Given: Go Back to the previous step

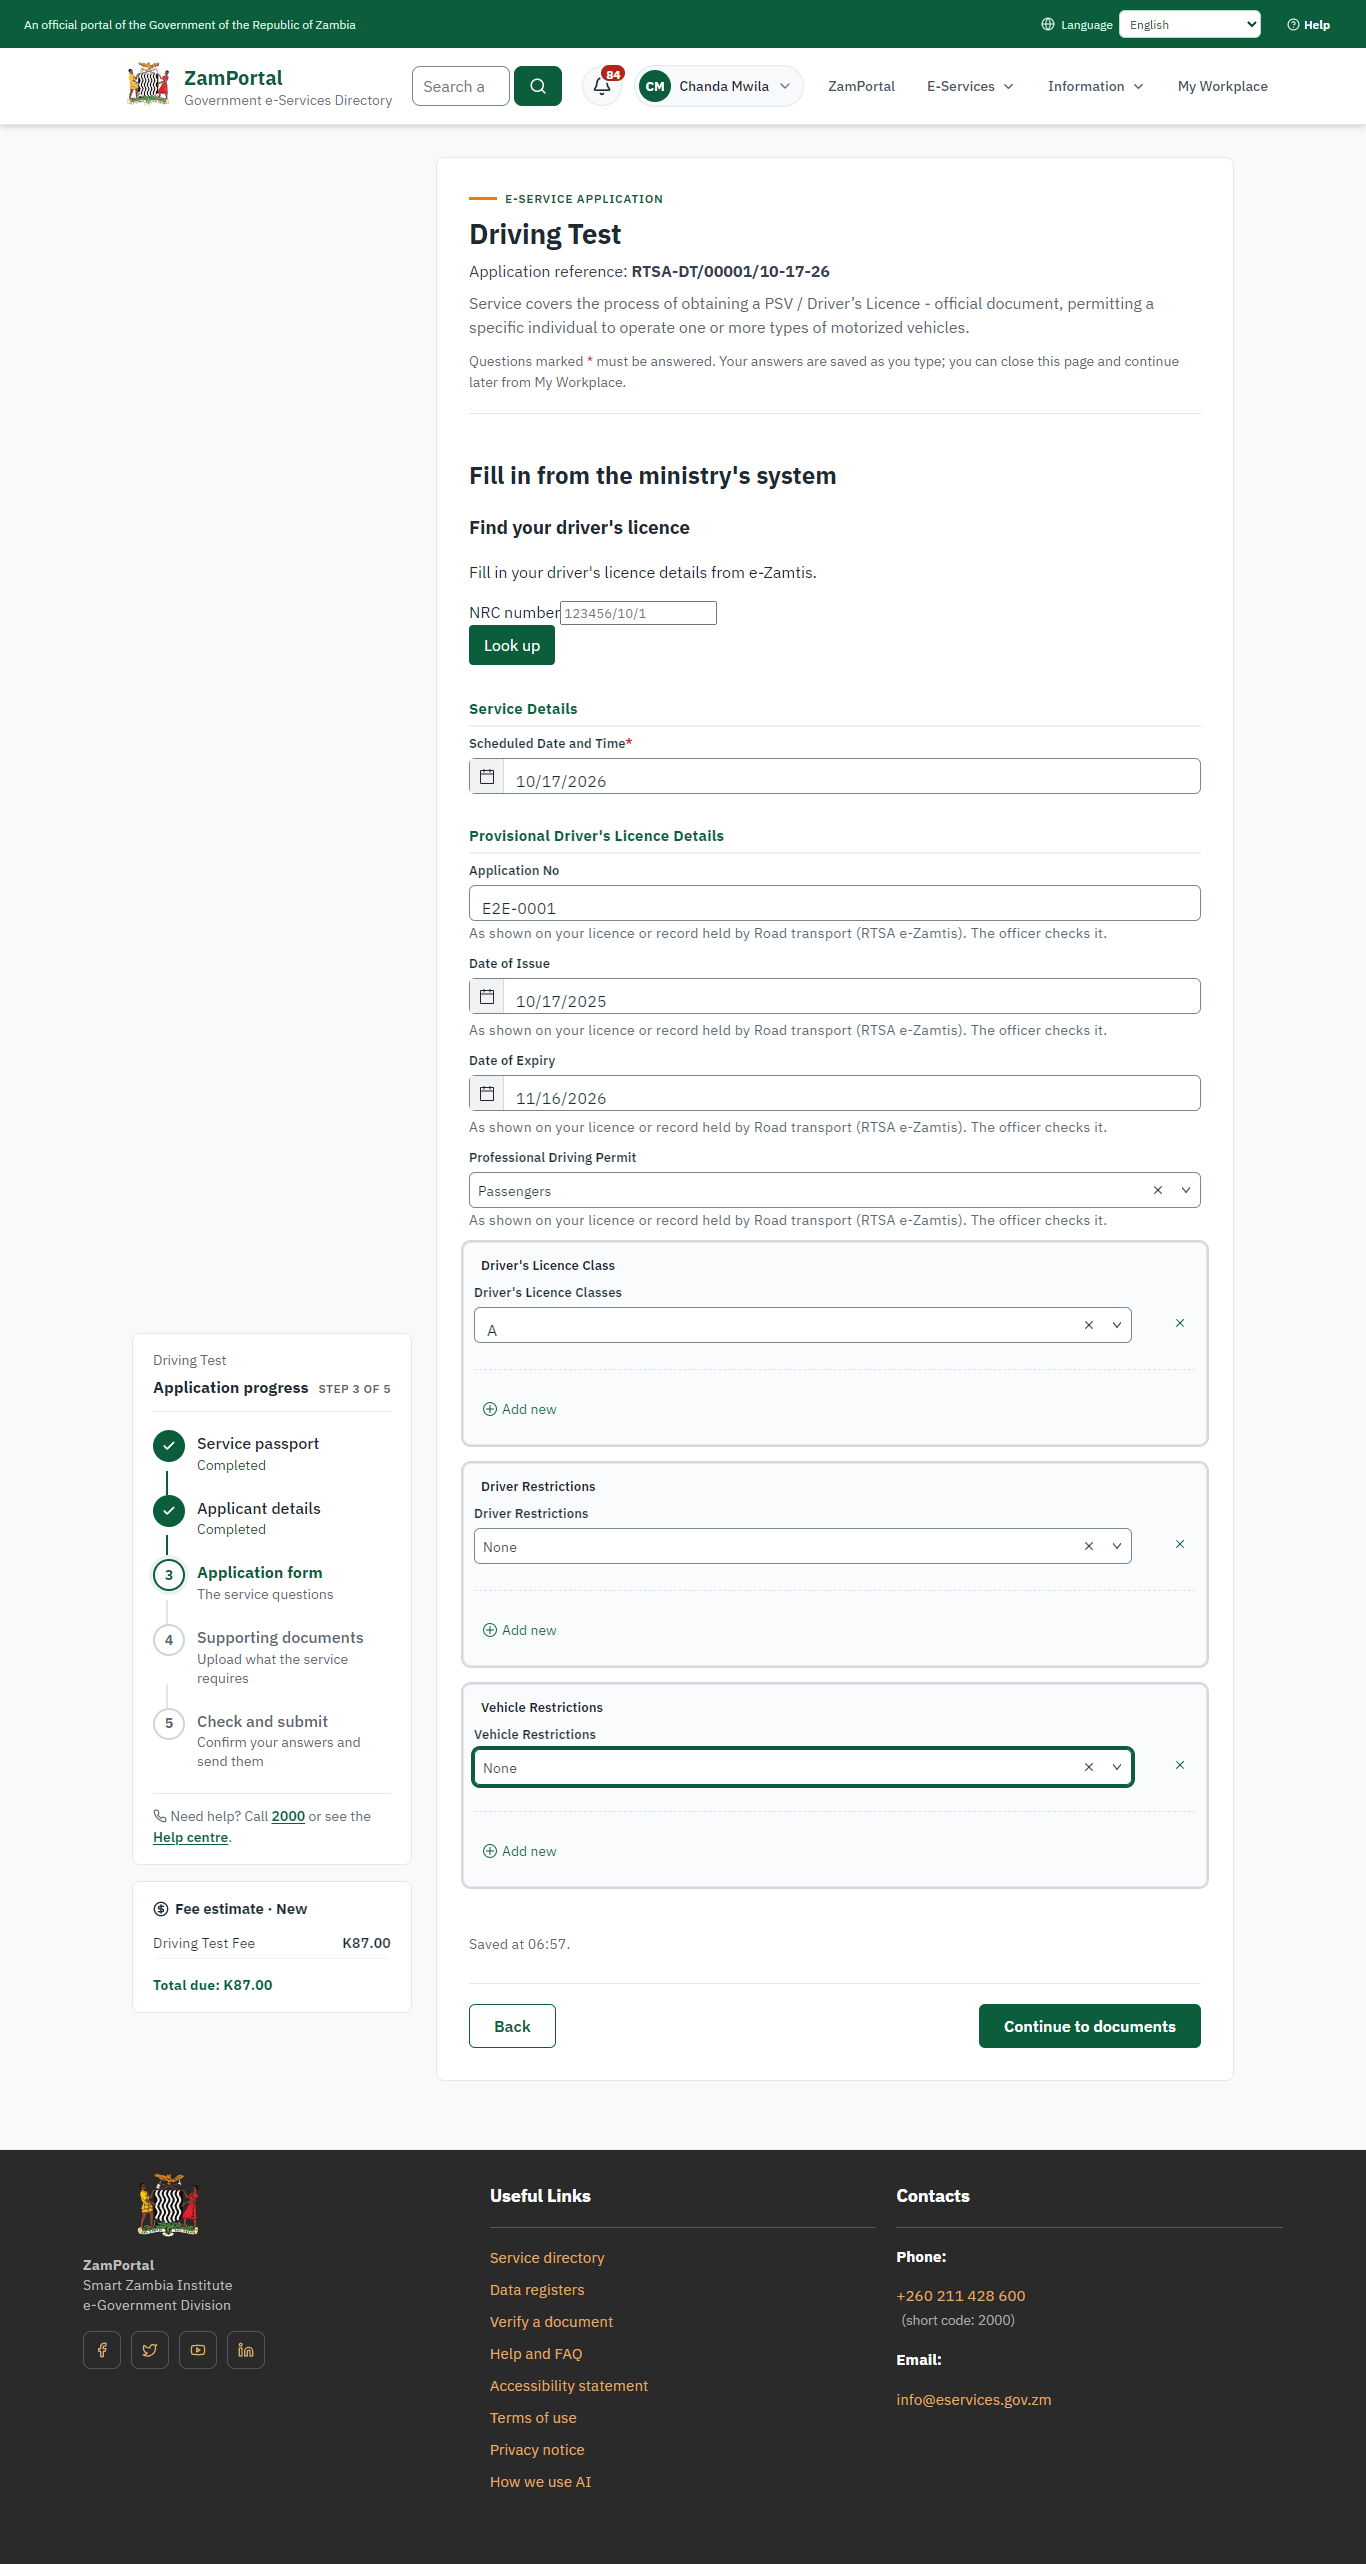Looking at the screenshot, I should point(512,2026).
